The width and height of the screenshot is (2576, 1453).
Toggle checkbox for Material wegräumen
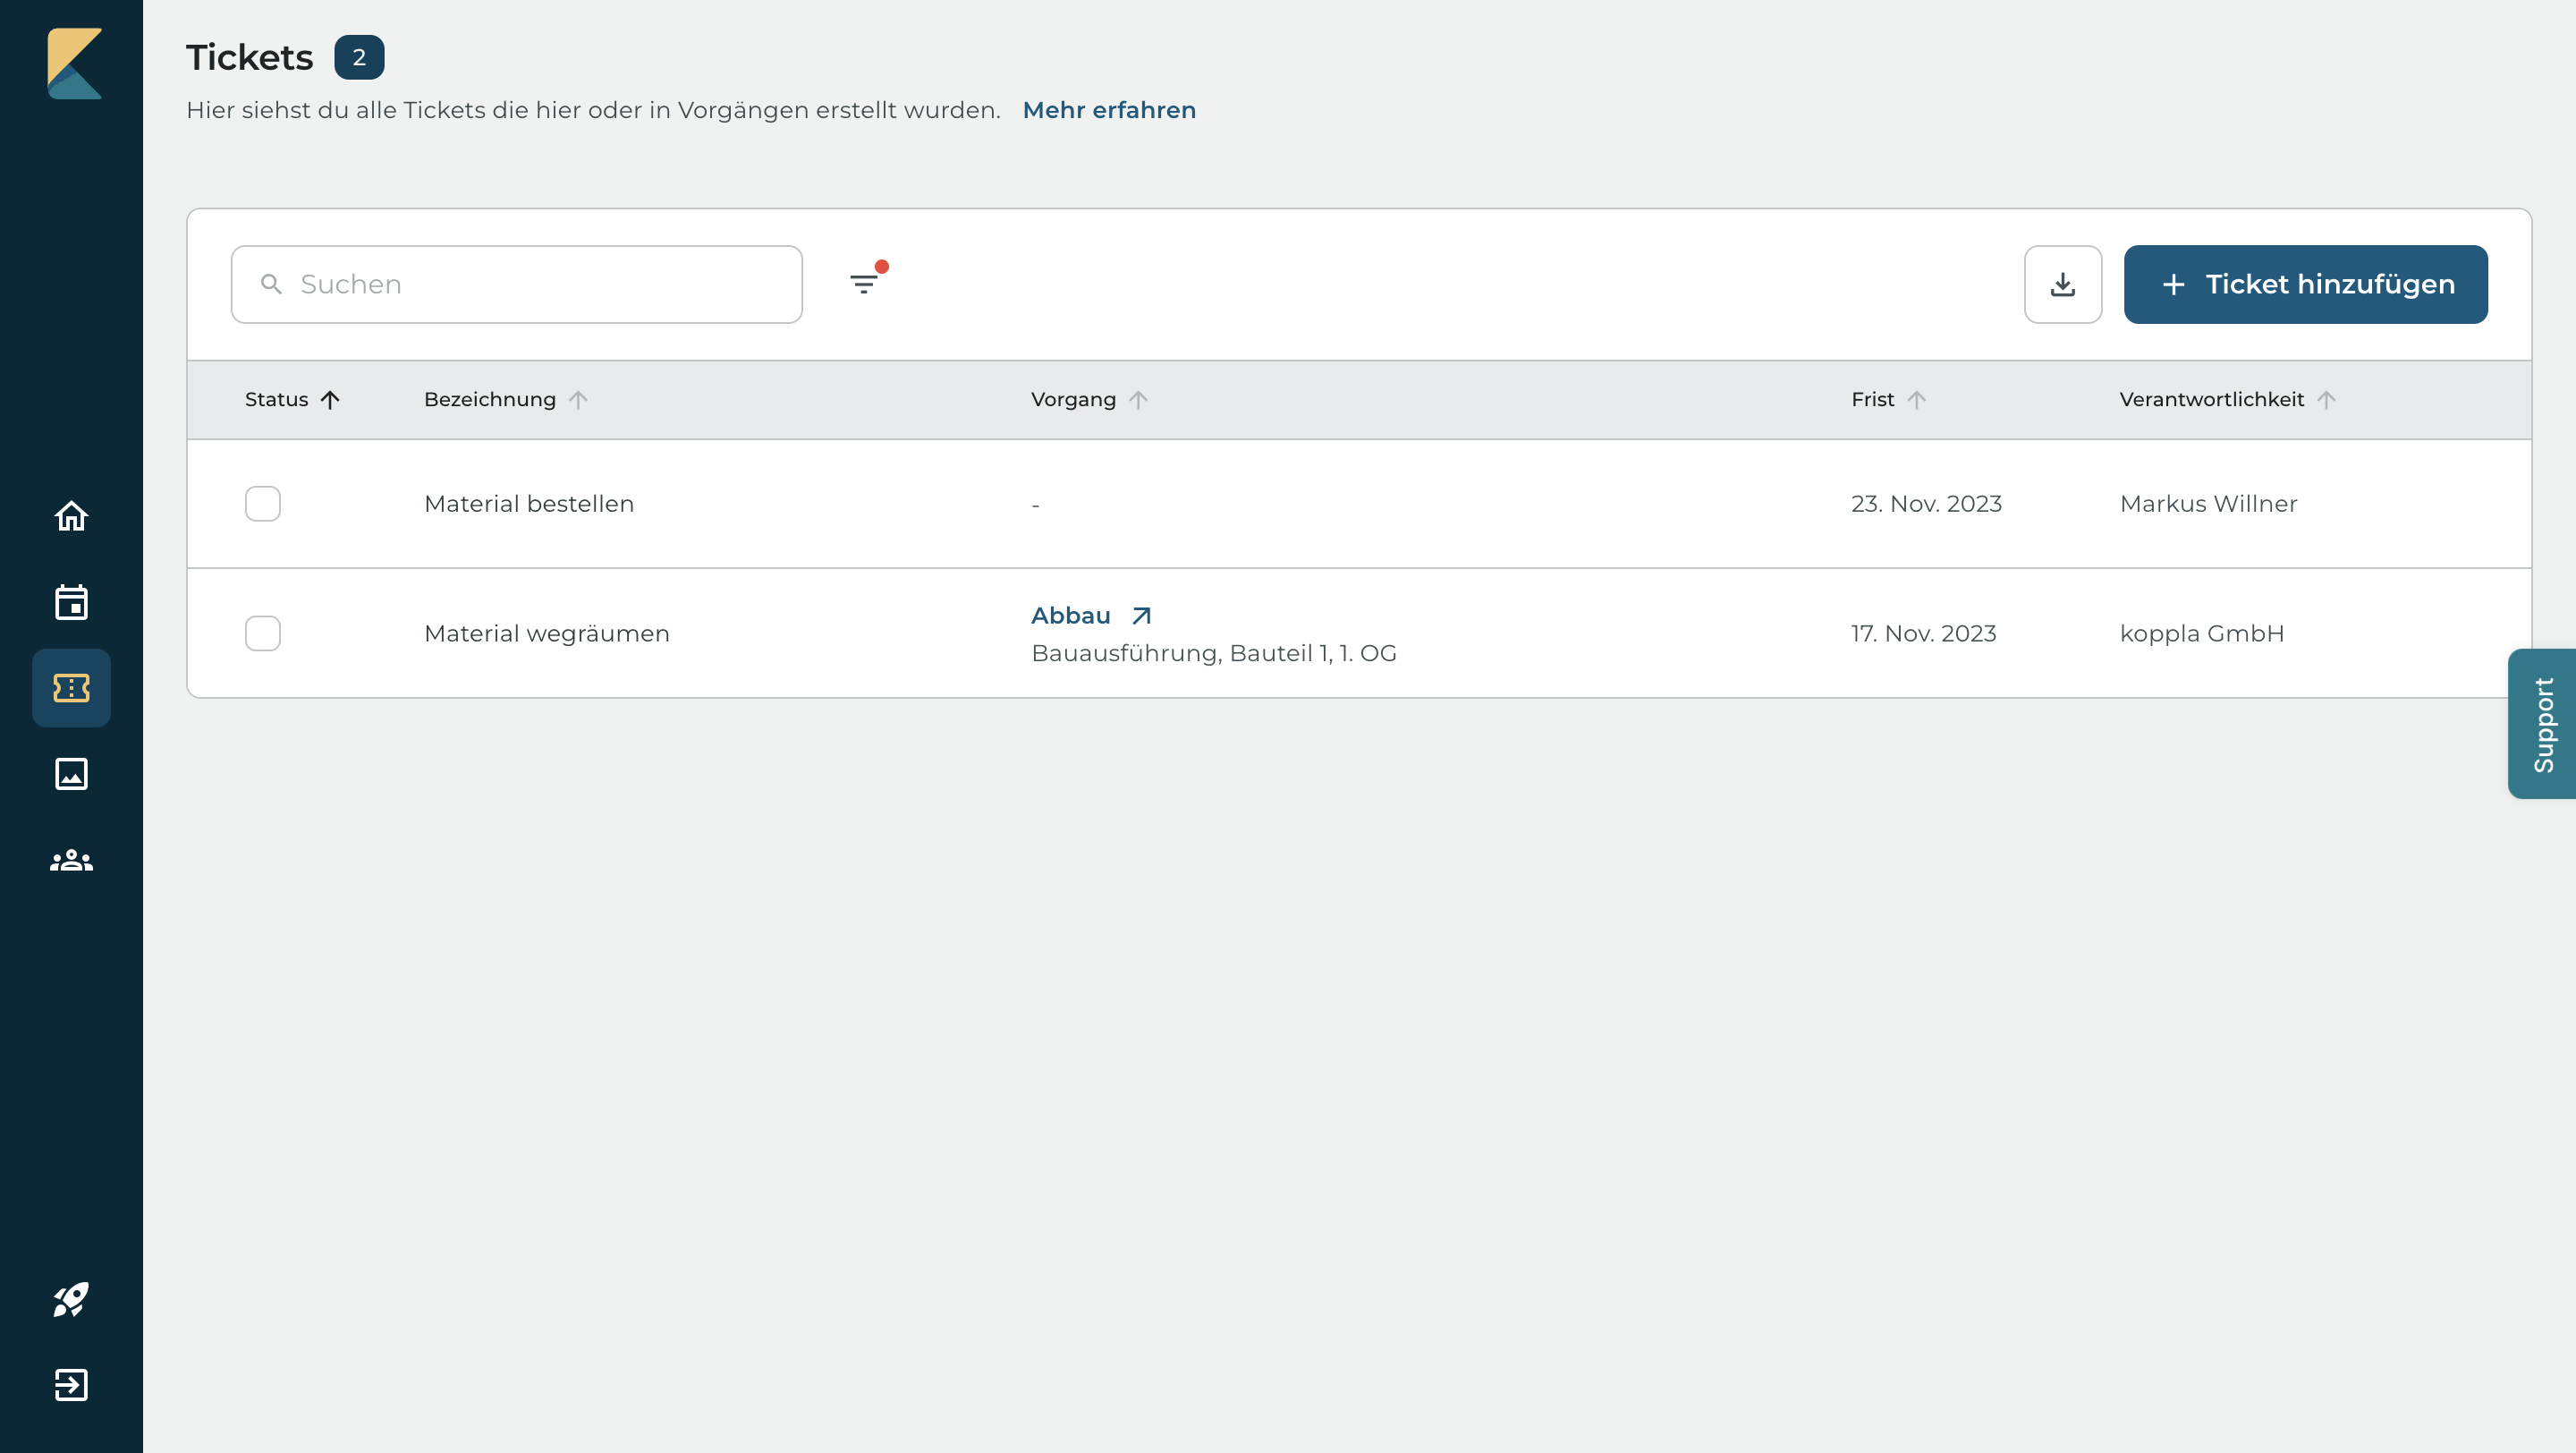pos(263,633)
